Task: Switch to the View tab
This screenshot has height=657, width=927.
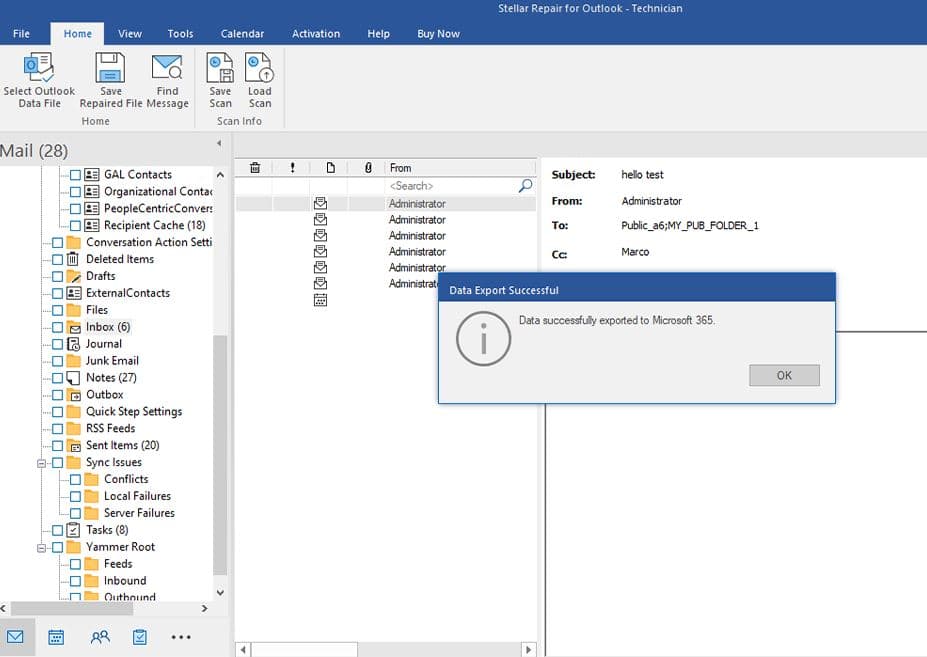Action: [129, 34]
